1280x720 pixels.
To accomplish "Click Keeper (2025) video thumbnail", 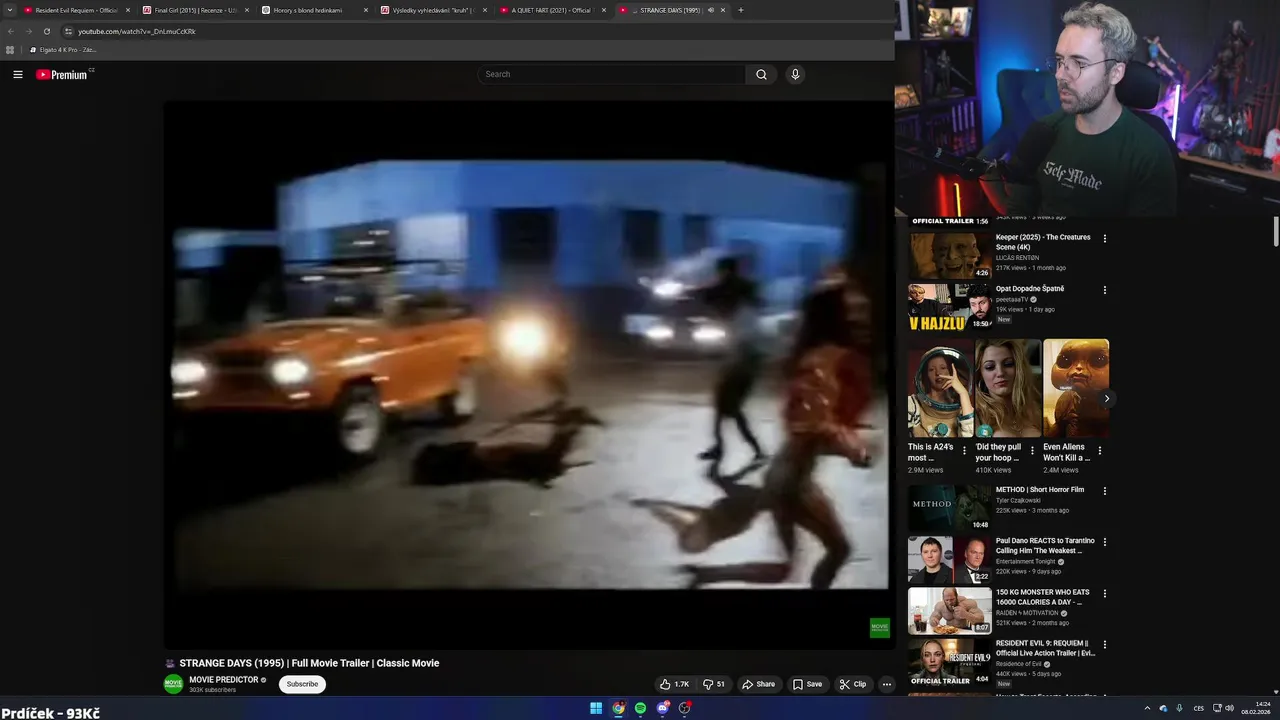I will click(x=949, y=256).
